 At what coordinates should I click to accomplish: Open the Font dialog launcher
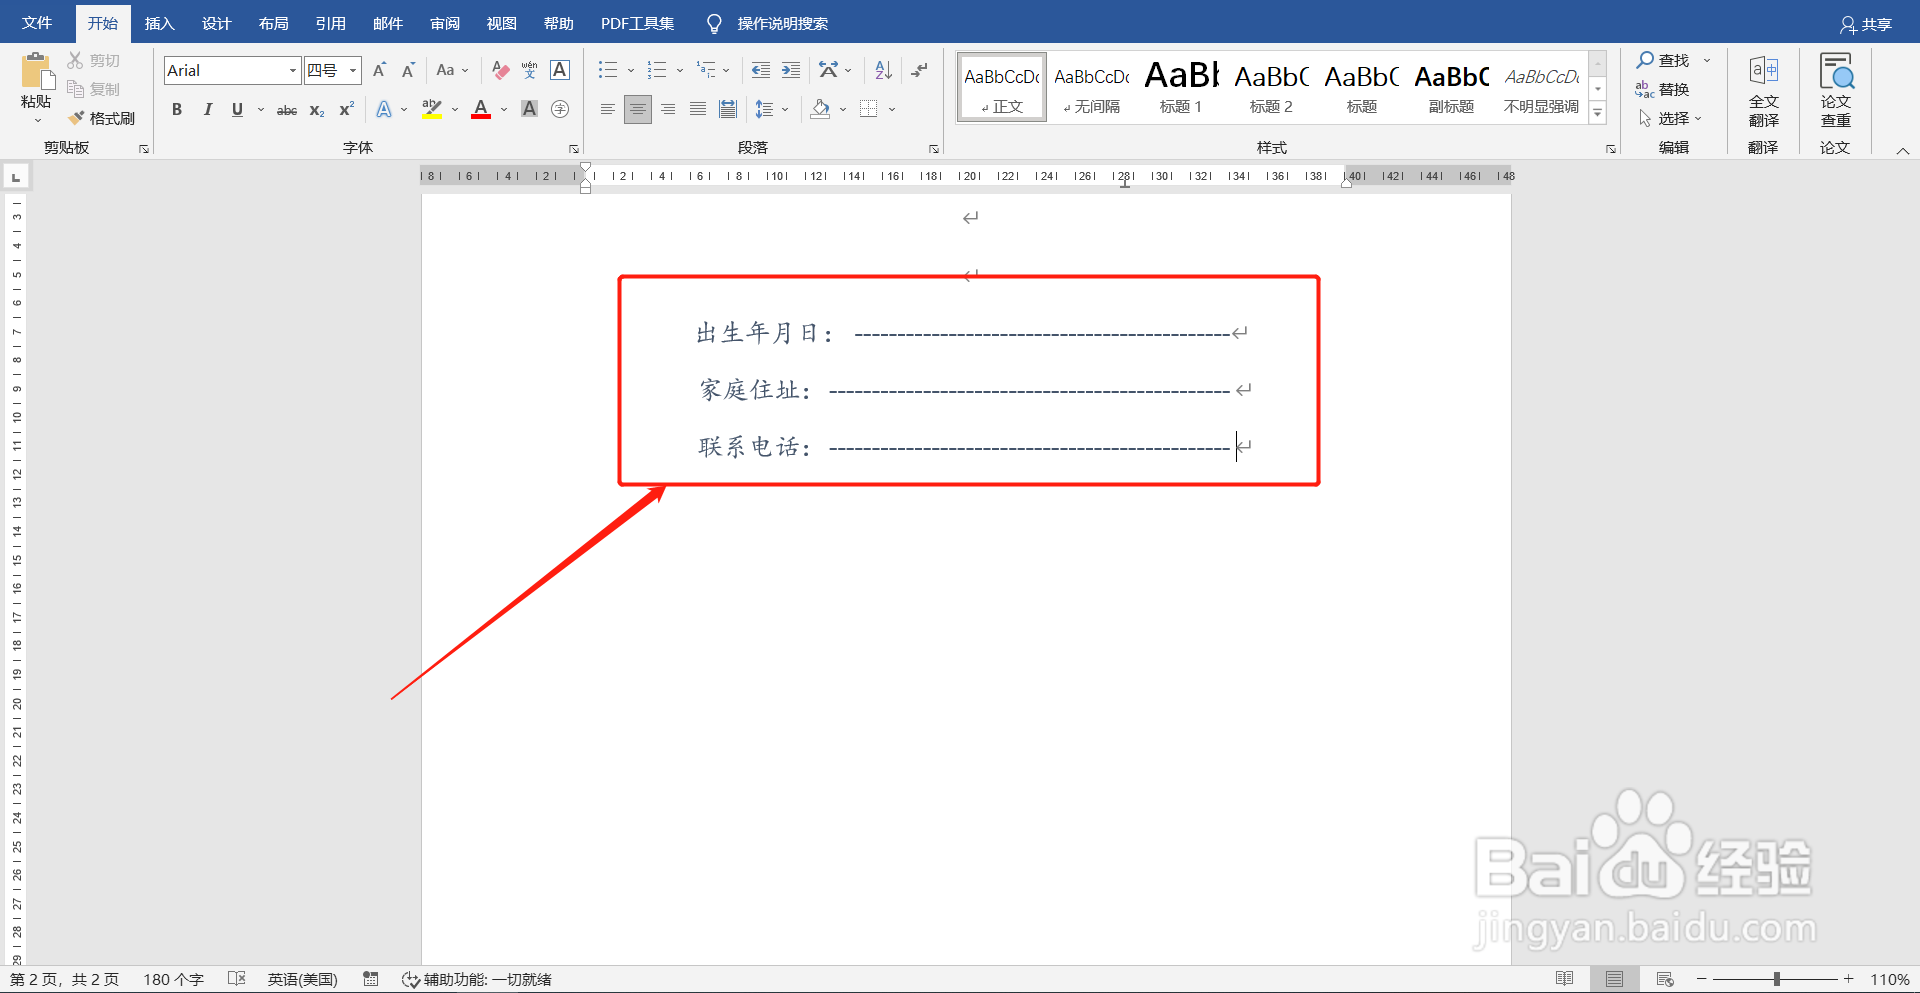point(574,149)
